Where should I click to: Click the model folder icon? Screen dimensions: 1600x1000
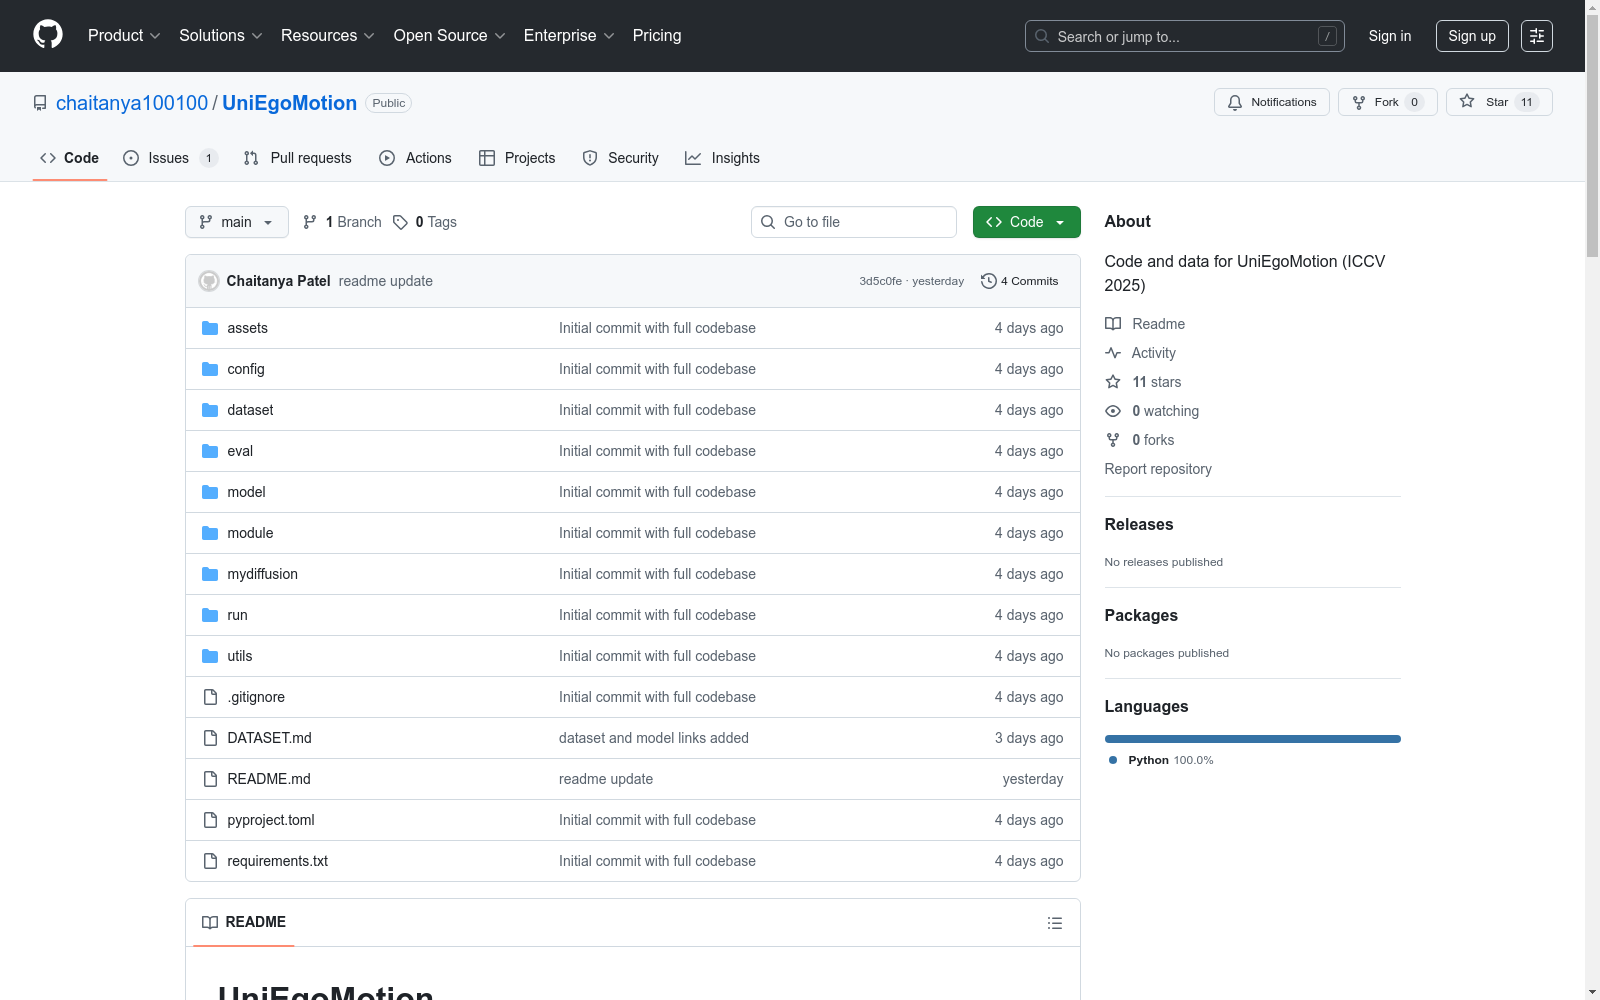click(210, 492)
